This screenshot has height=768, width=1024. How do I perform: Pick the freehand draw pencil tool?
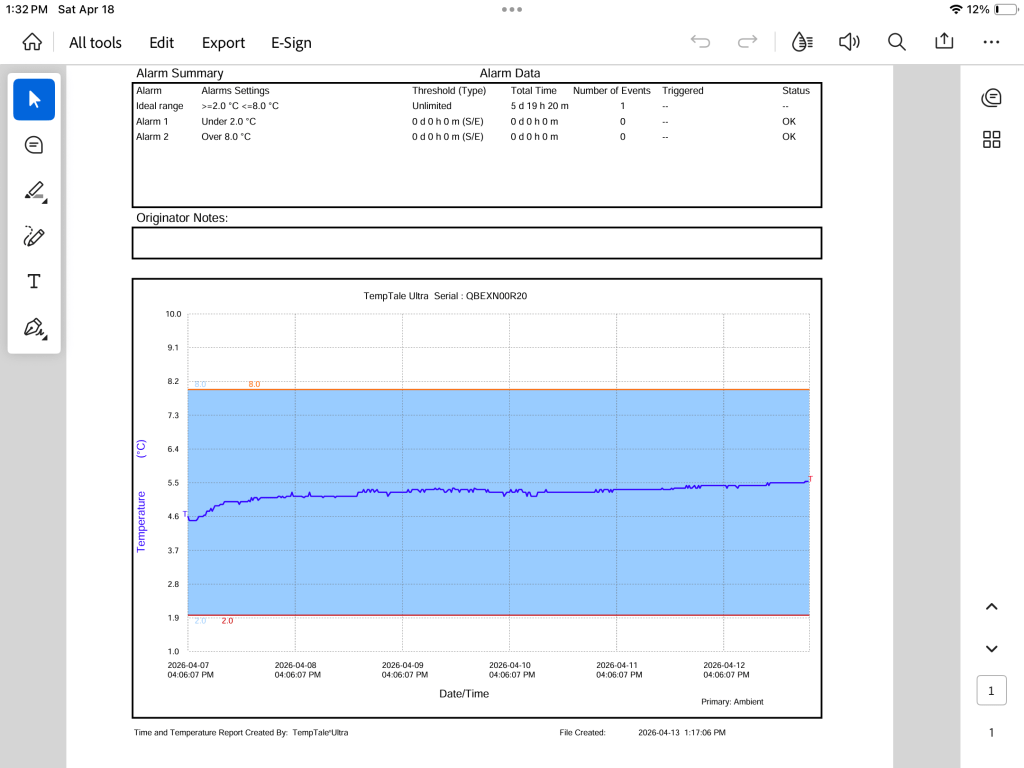pos(34,237)
